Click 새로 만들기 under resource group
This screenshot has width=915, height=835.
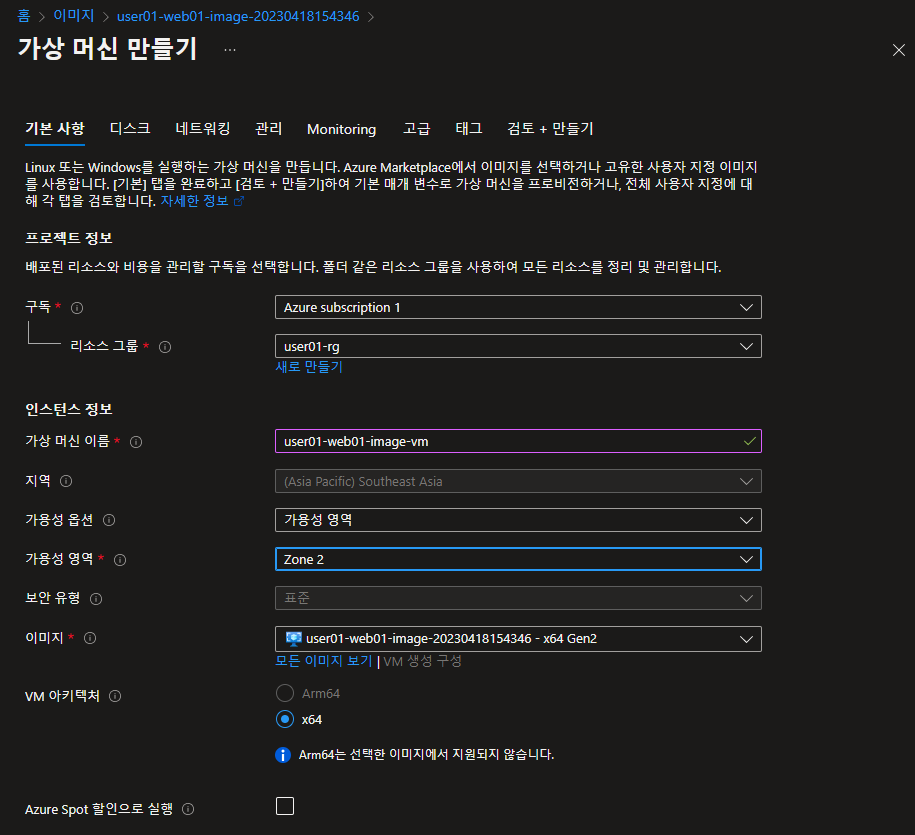click(309, 367)
